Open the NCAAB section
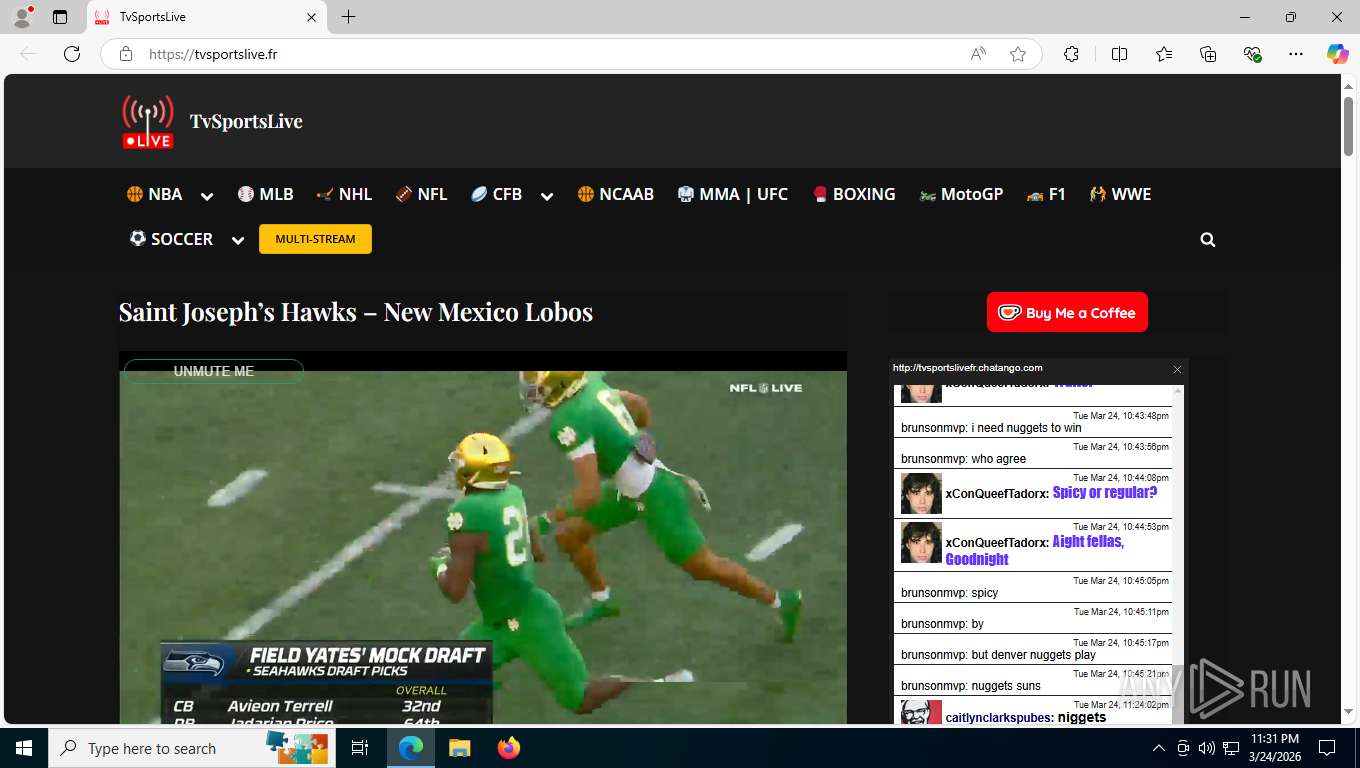Screen dimensions: 1360x768 pos(615,194)
